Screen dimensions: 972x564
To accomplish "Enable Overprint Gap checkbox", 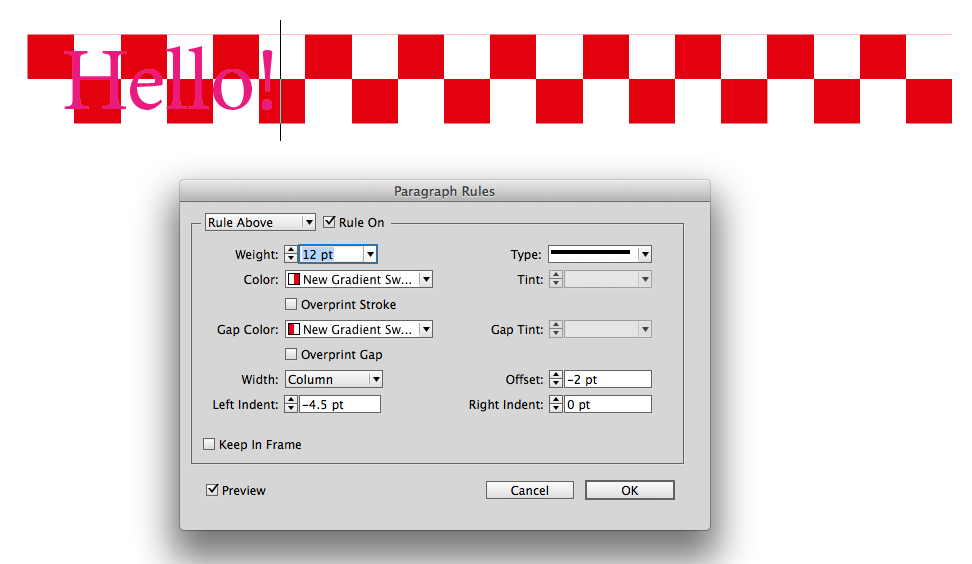I will tap(291, 355).
